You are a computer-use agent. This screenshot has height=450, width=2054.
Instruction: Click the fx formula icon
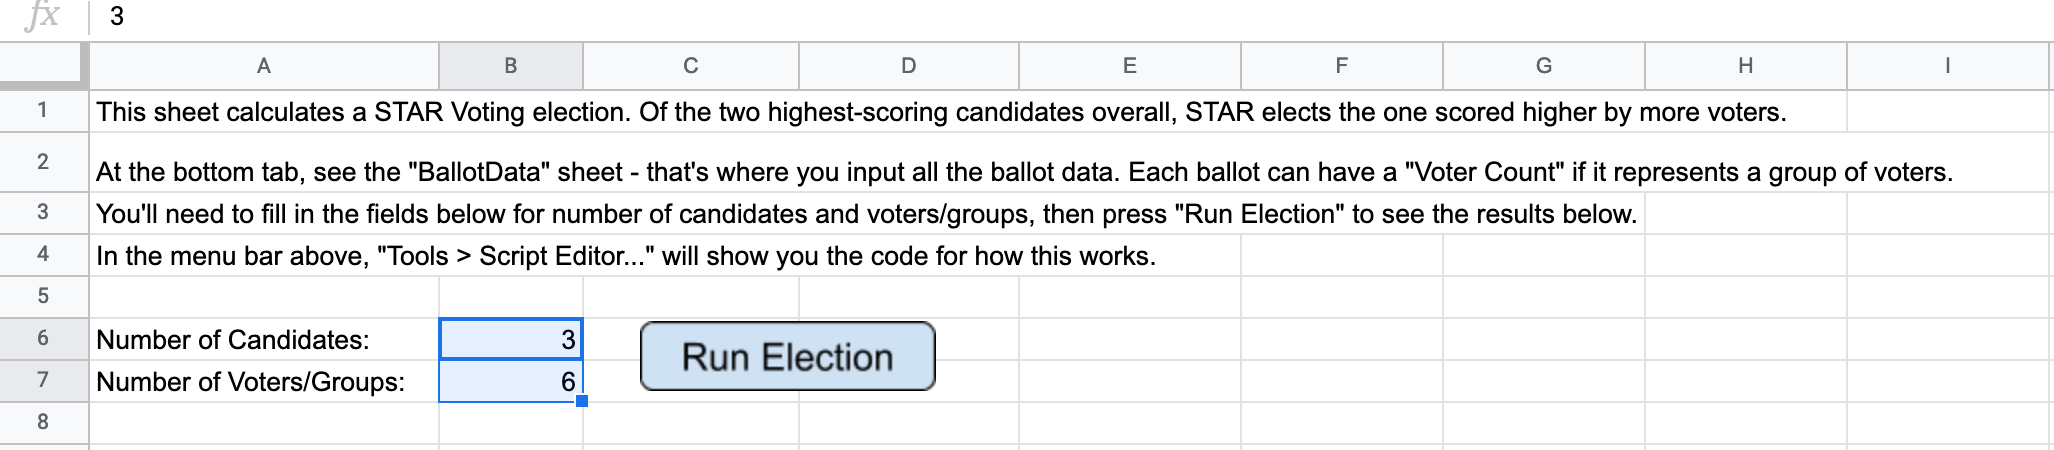43,16
